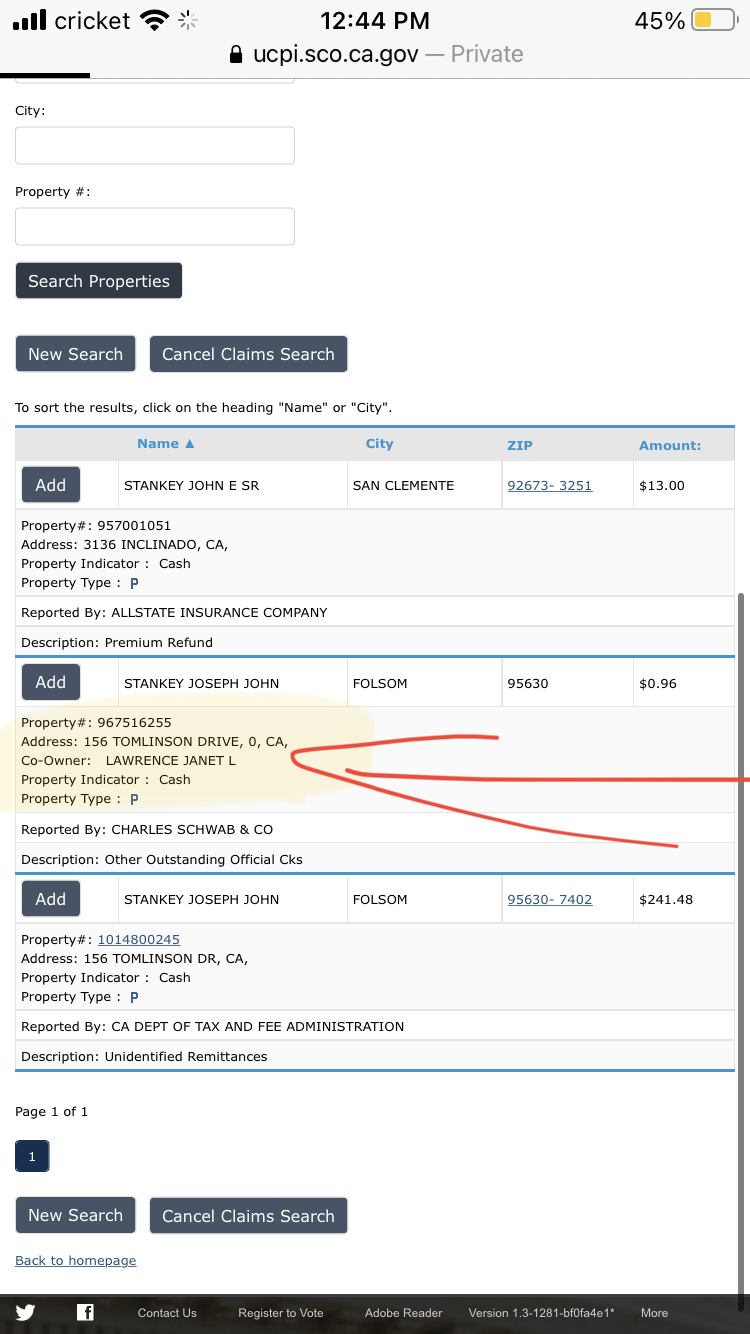Open property number 1014800245 link
Image resolution: width=750 pixels, height=1334 pixels.
click(x=139, y=939)
